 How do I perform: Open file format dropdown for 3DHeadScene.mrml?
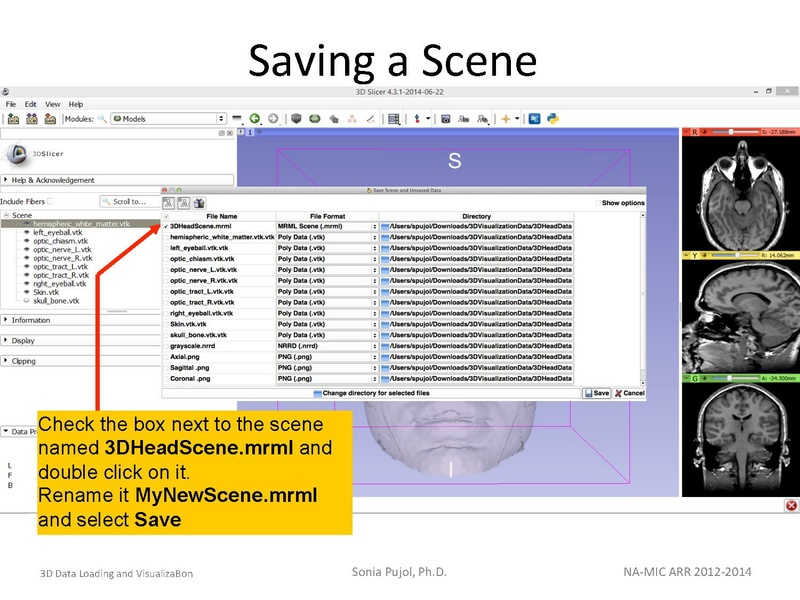tap(327, 227)
